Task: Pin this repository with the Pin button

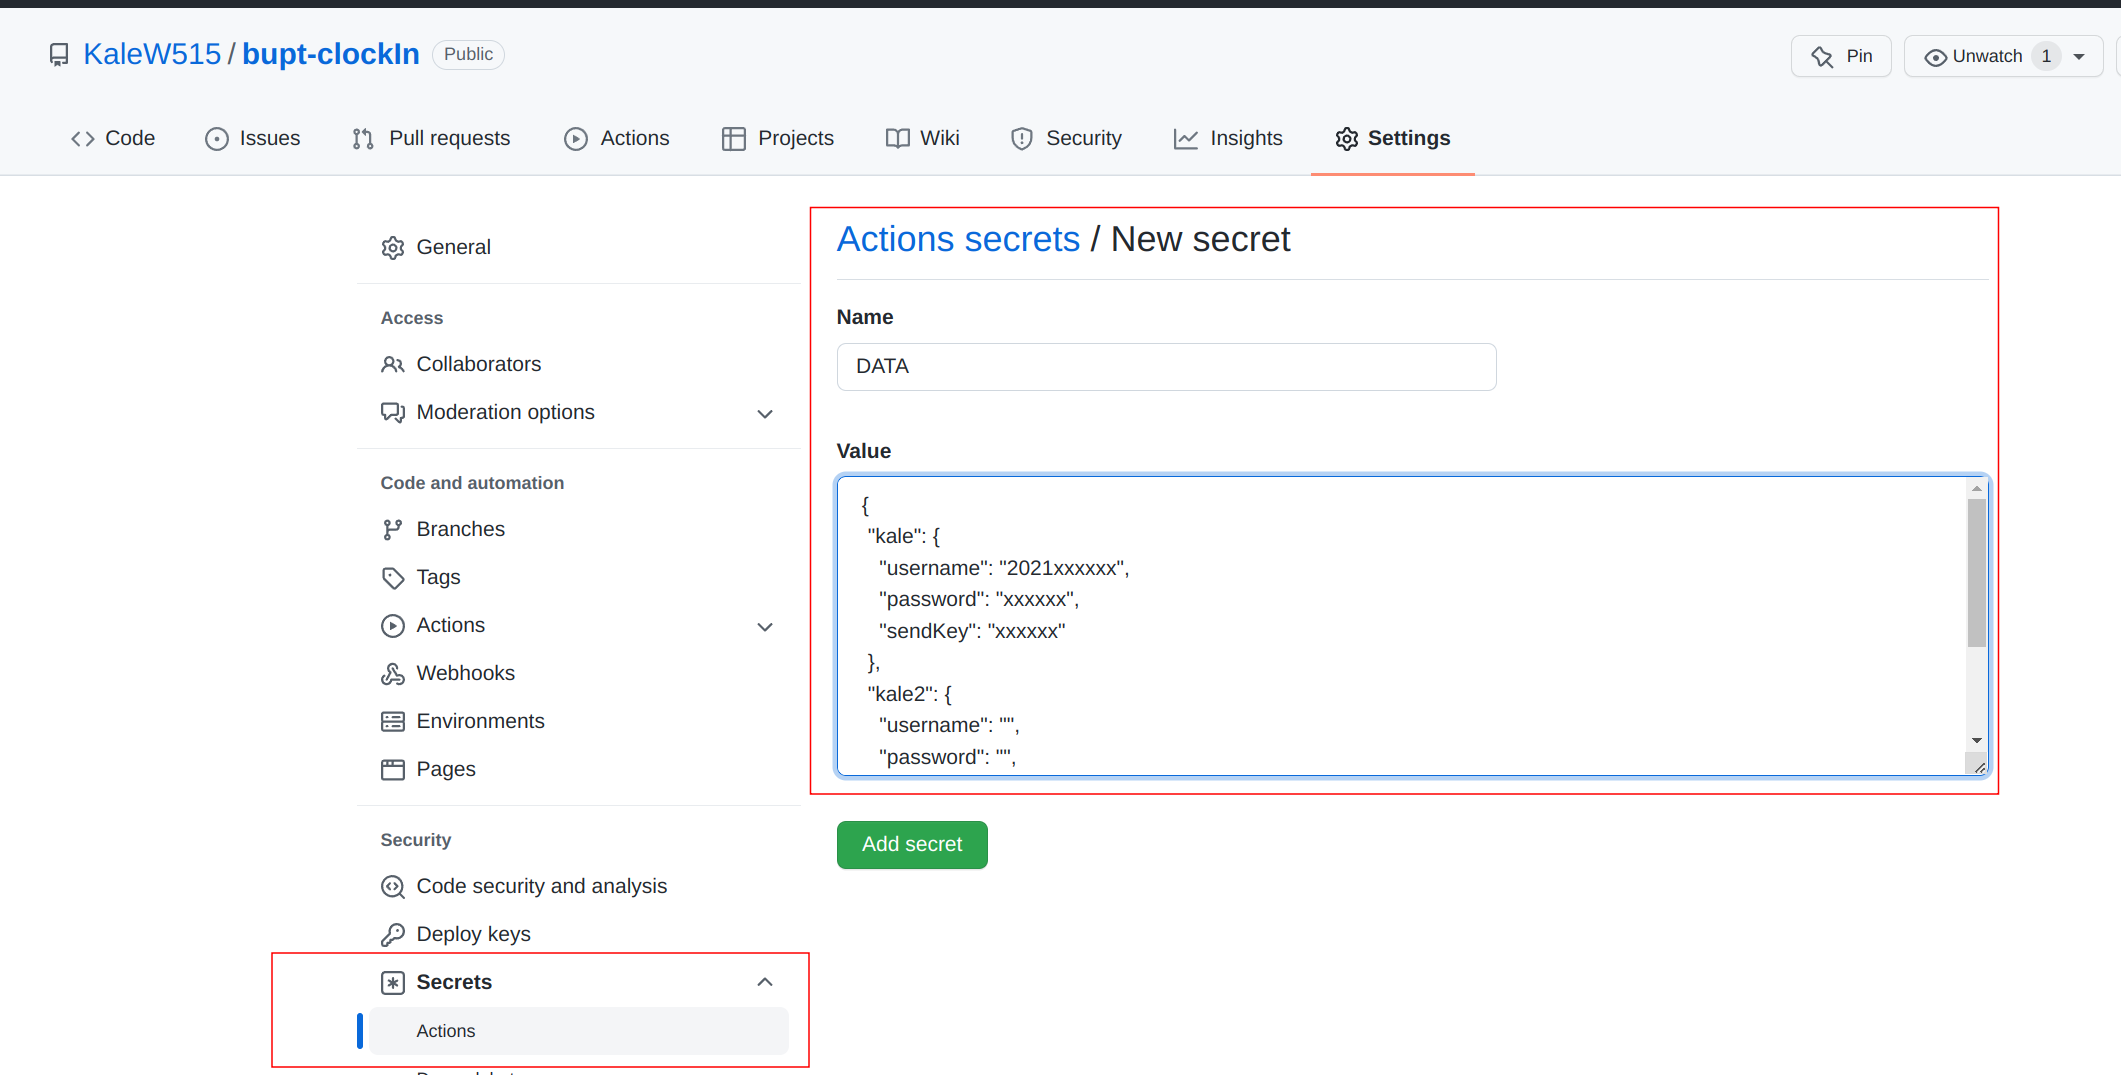Action: 1841,56
